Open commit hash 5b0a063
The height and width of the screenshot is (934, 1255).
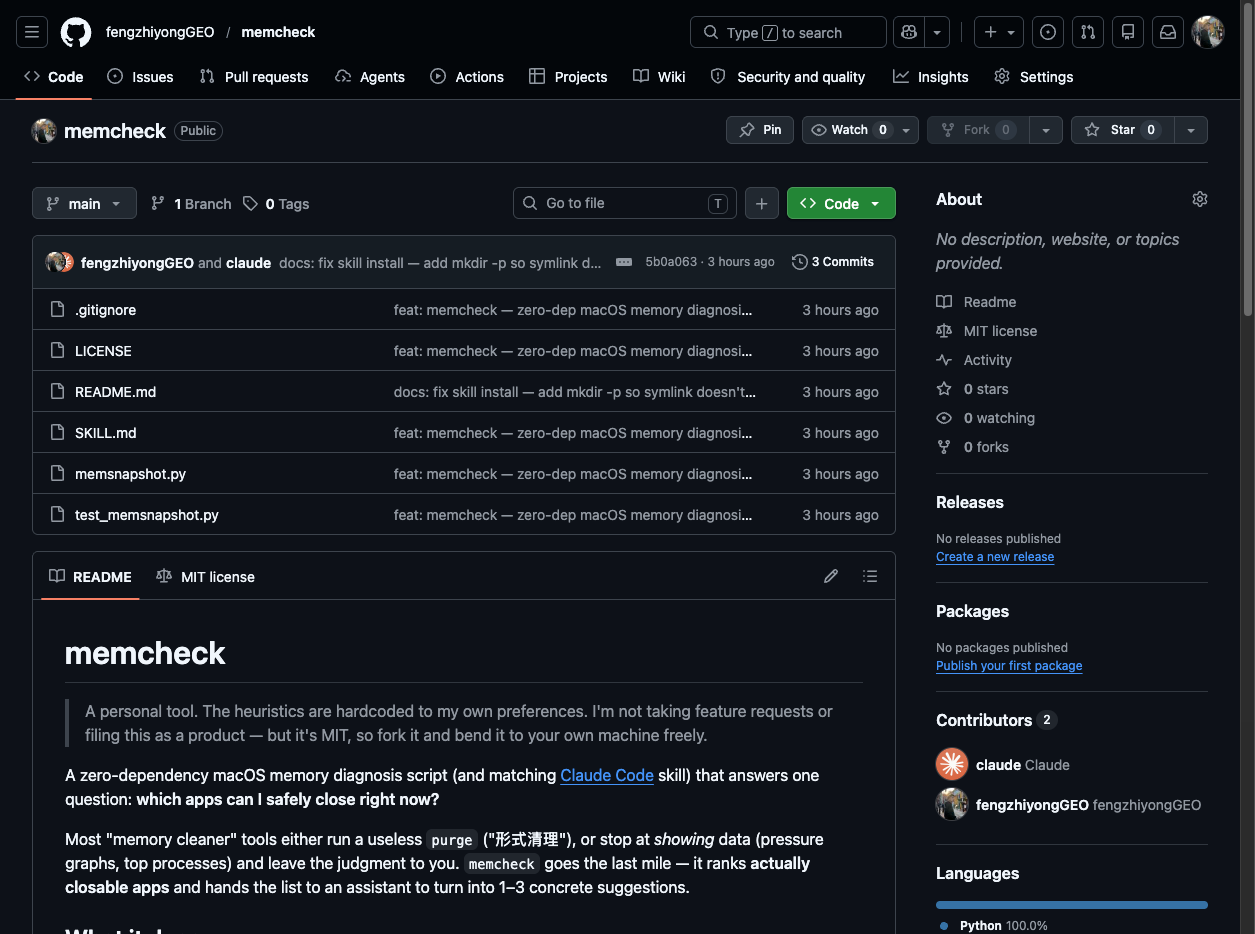pyautogui.click(x=671, y=262)
